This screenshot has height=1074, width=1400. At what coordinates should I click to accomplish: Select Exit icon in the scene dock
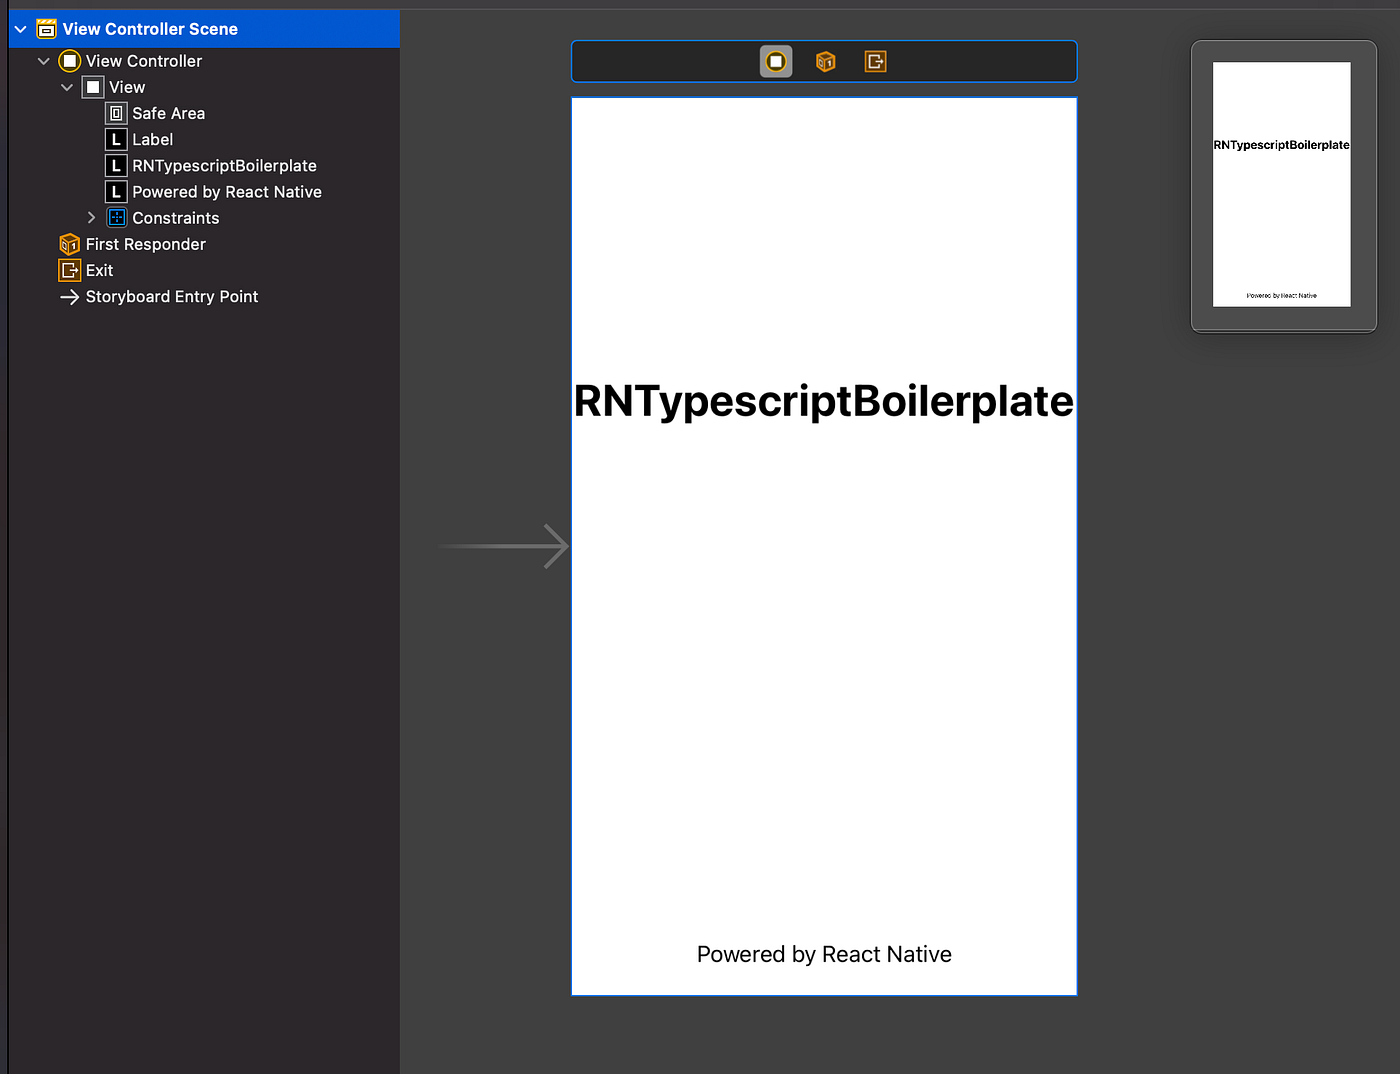tap(875, 62)
